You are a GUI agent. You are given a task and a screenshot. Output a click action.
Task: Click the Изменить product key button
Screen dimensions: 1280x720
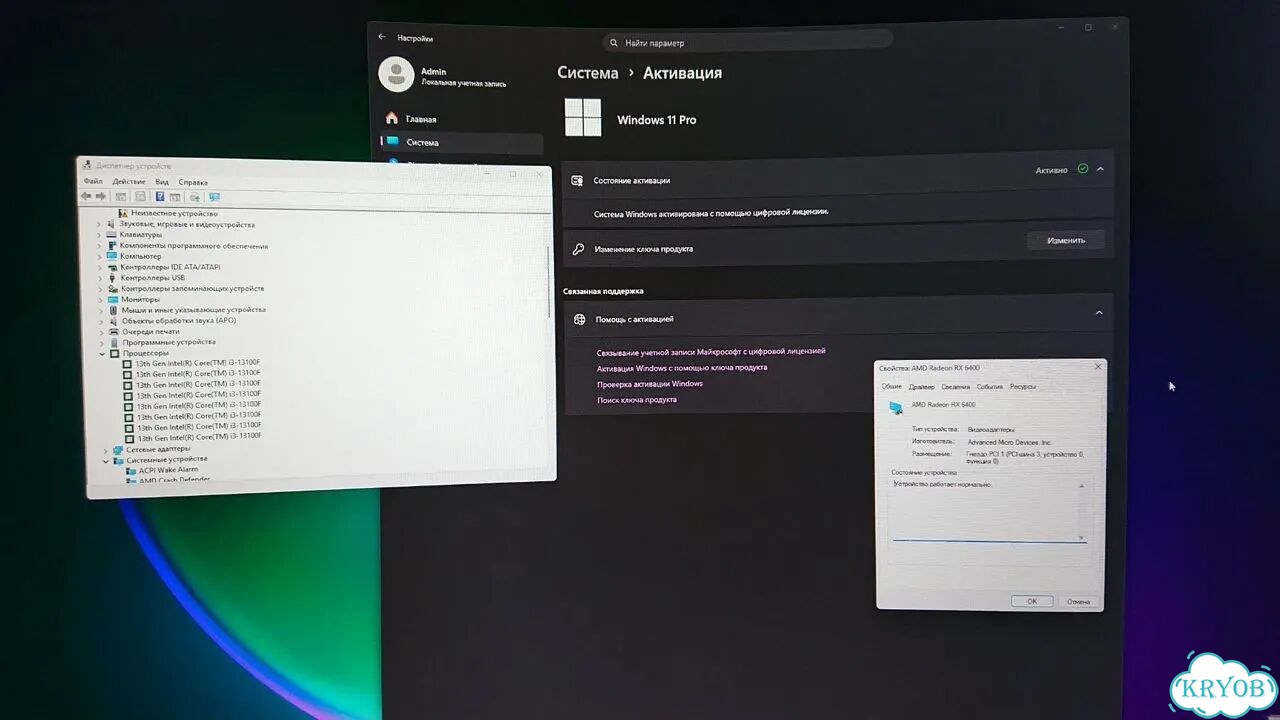[x=1066, y=241]
